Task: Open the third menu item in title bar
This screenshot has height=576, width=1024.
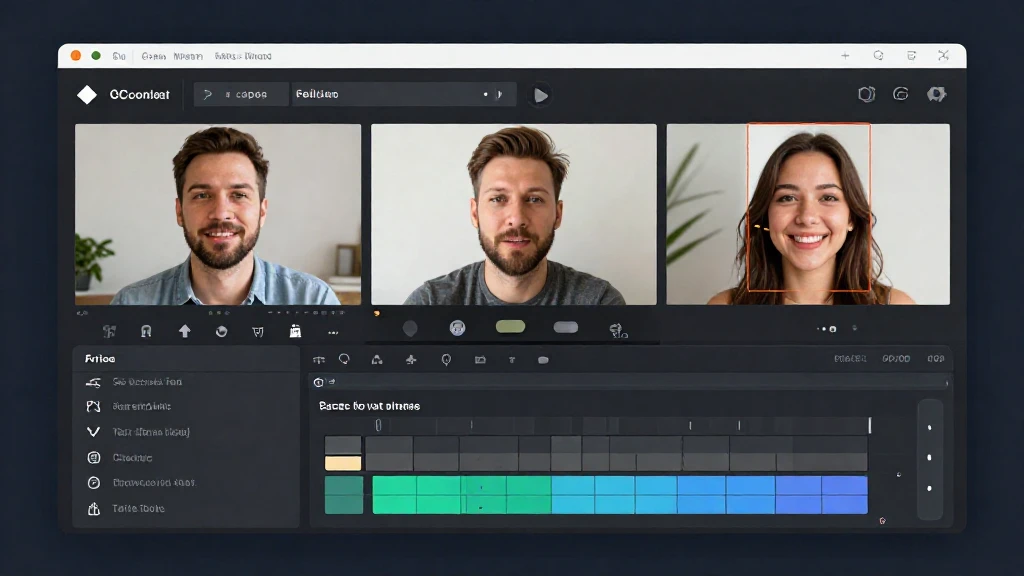Action: 188,56
